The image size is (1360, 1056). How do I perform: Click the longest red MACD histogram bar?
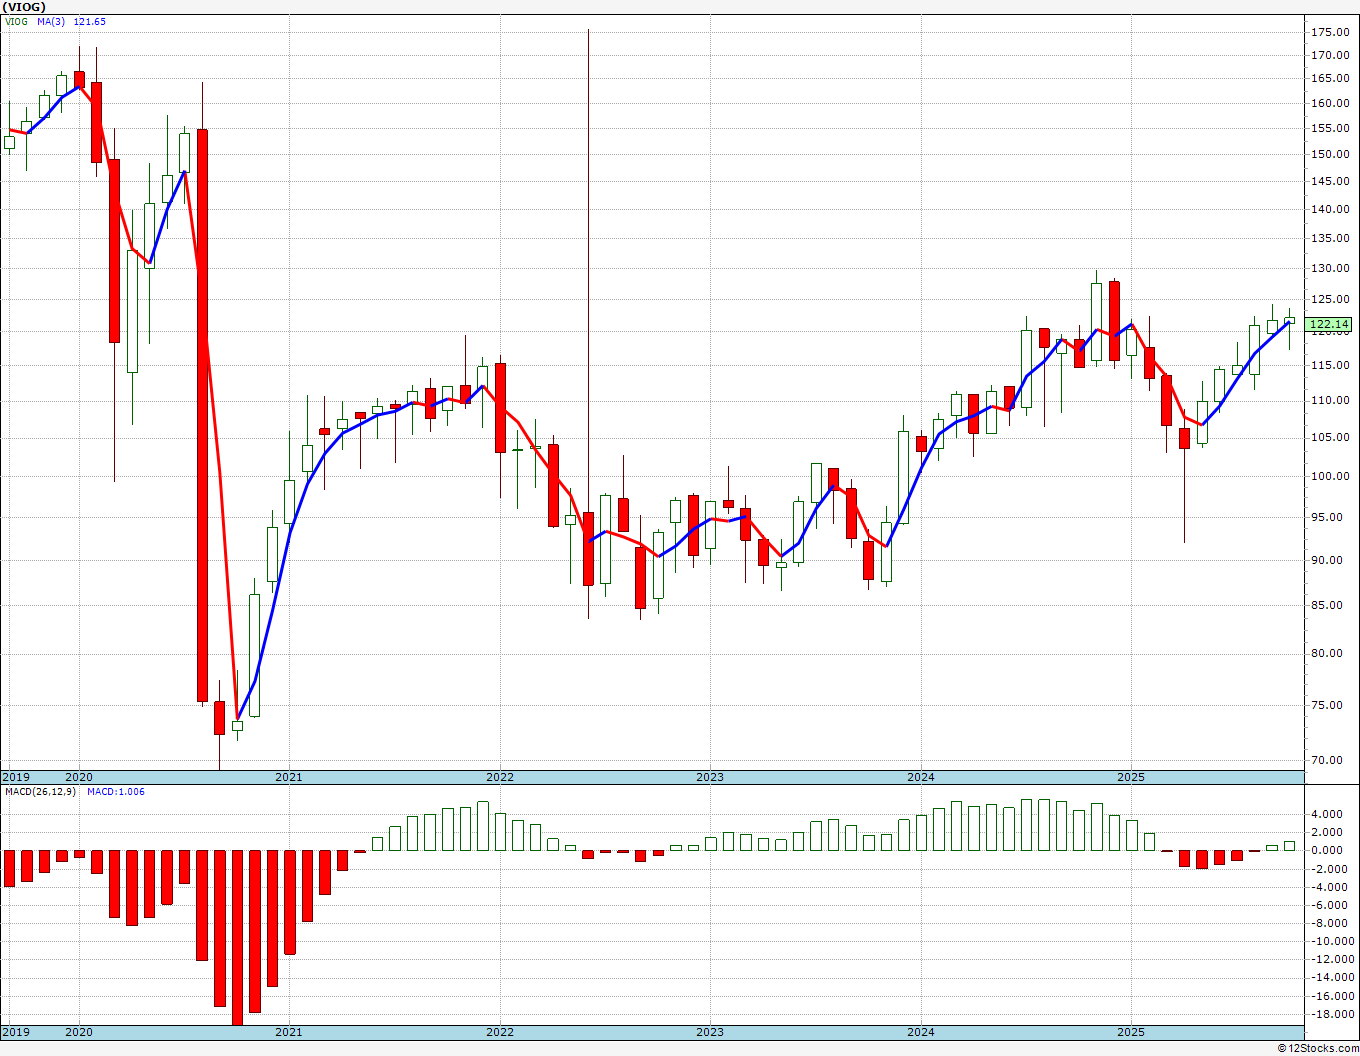(237, 937)
